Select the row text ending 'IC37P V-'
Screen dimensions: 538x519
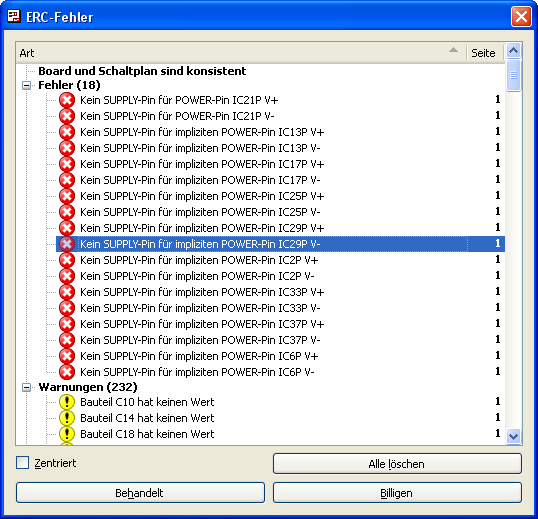coord(200,340)
